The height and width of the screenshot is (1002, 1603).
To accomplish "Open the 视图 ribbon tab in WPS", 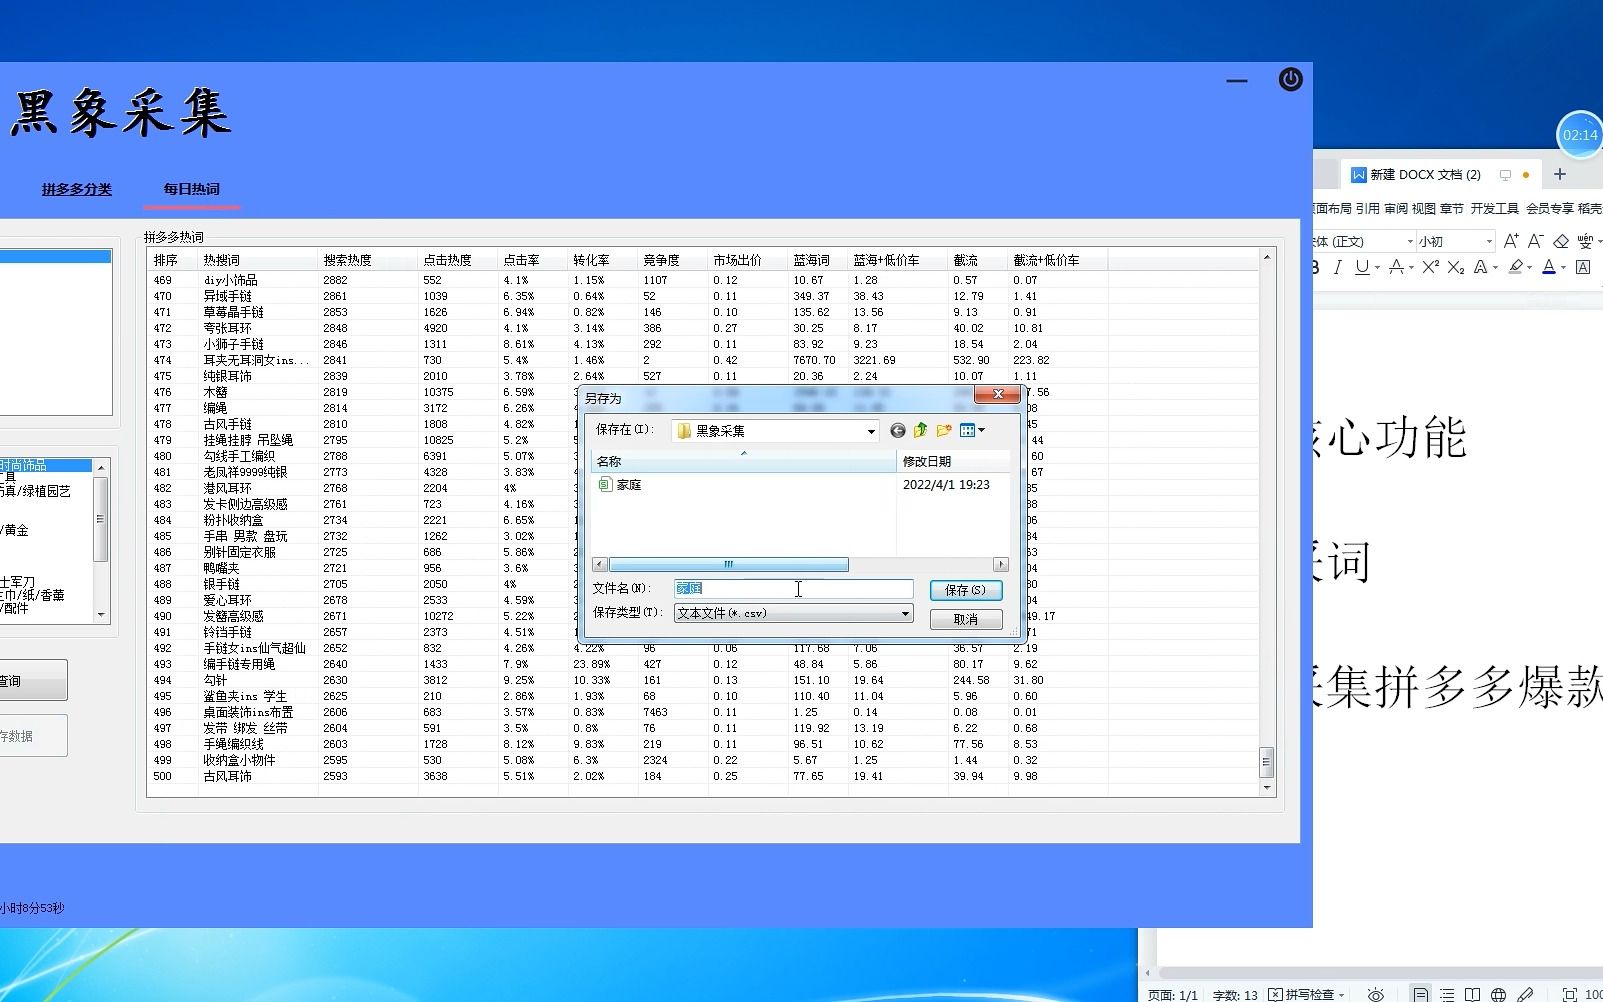I will click(x=1423, y=208).
